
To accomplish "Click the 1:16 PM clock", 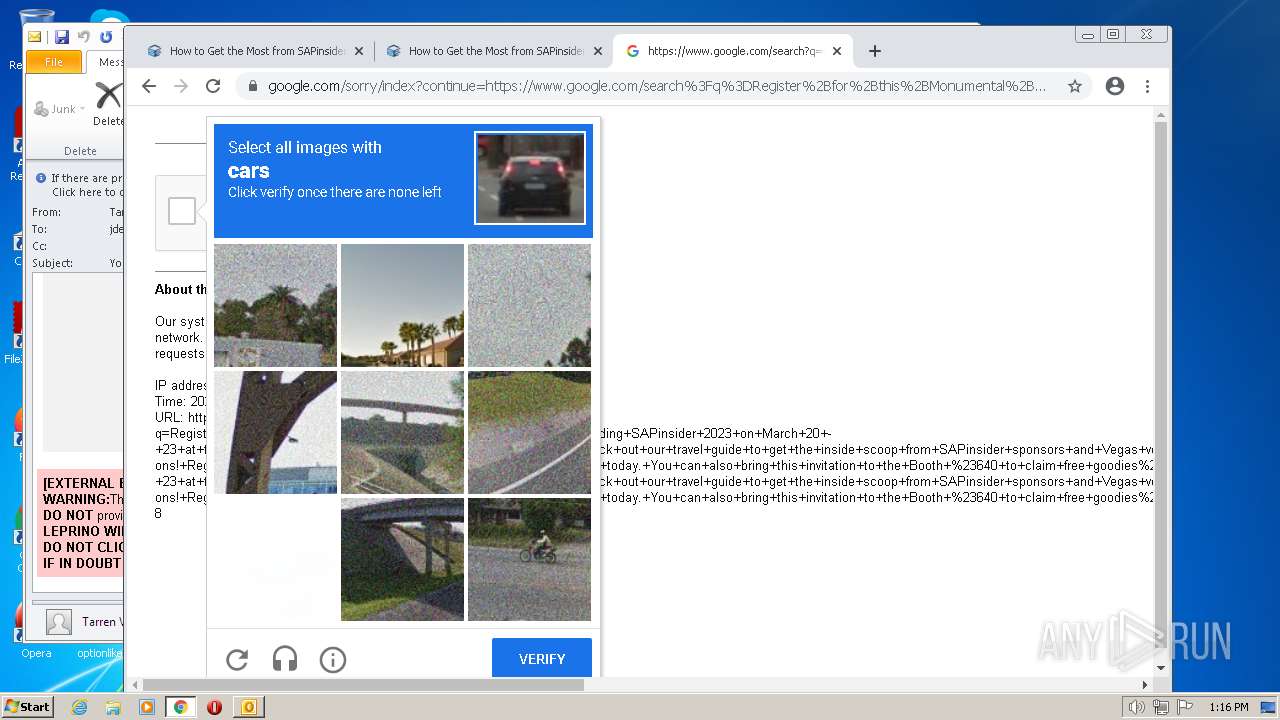I will 1228,707.
